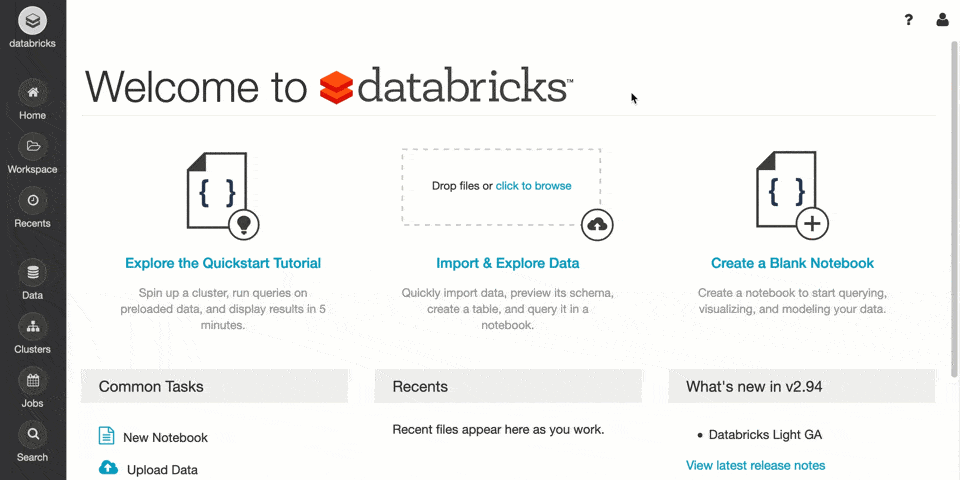Screen dimensions: 960x480
Task: Click the page vertical scrollbar
Action: click(954, 200)
